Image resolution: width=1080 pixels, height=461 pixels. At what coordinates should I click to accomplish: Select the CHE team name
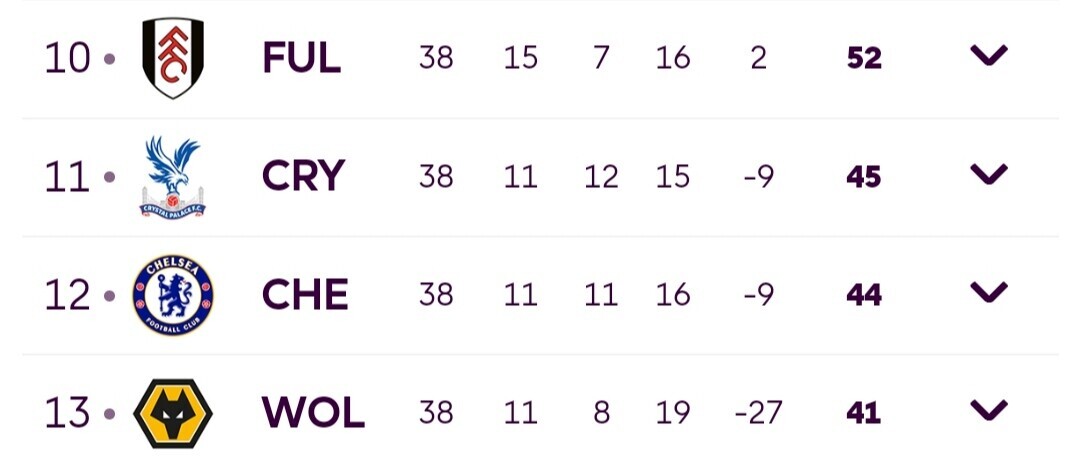point(305,295)
